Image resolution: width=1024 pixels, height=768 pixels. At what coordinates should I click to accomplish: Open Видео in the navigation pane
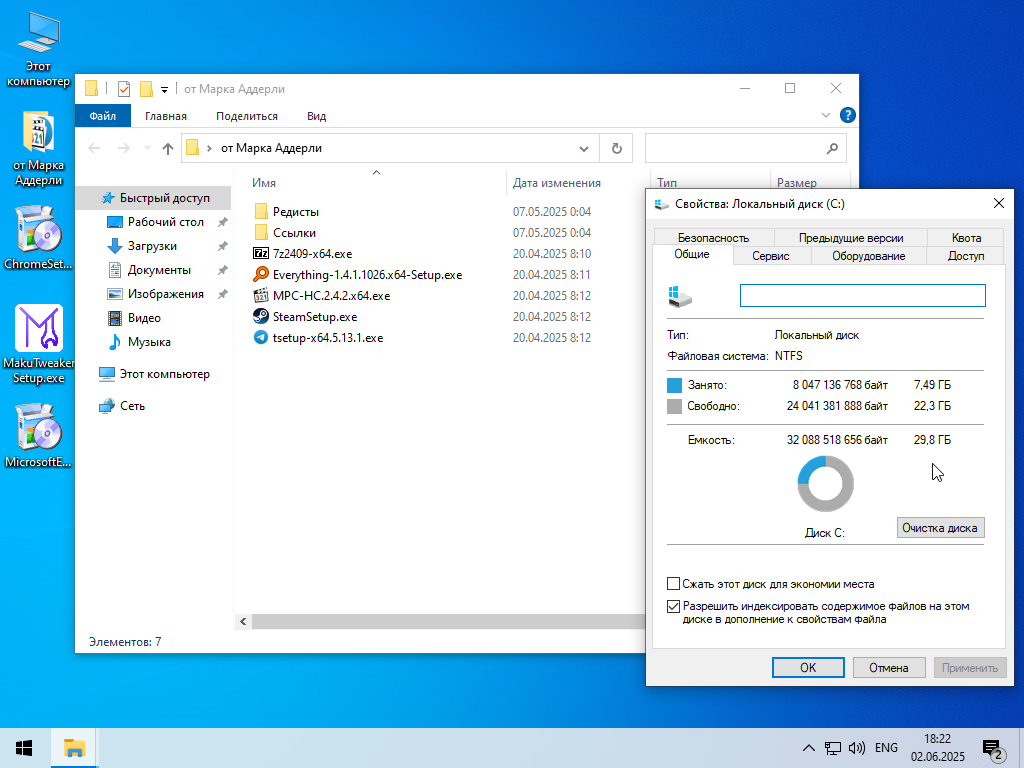pos(144,318)
